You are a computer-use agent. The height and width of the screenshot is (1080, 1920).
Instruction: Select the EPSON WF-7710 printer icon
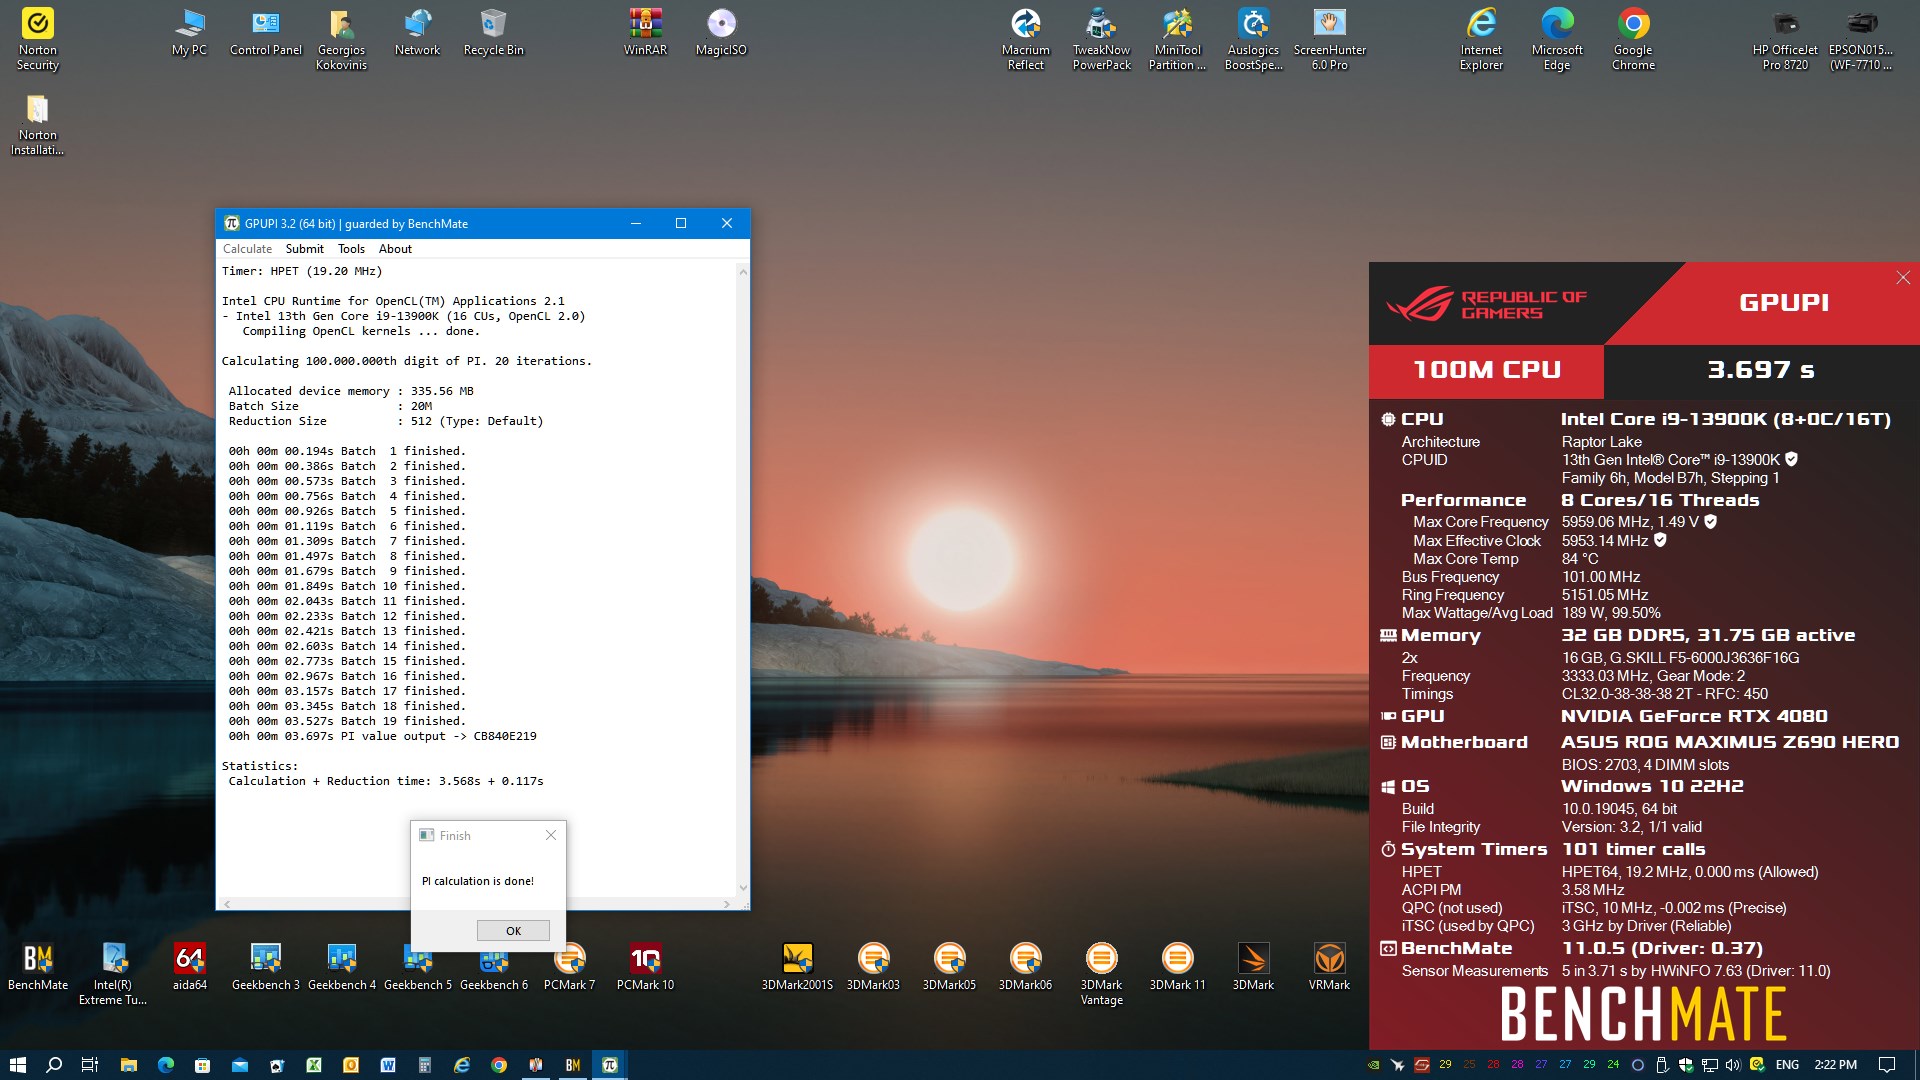(1861, 40)
